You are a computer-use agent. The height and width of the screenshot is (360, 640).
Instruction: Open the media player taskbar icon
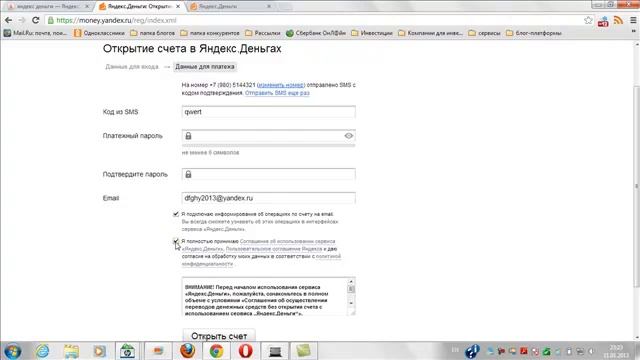(99, 351)
